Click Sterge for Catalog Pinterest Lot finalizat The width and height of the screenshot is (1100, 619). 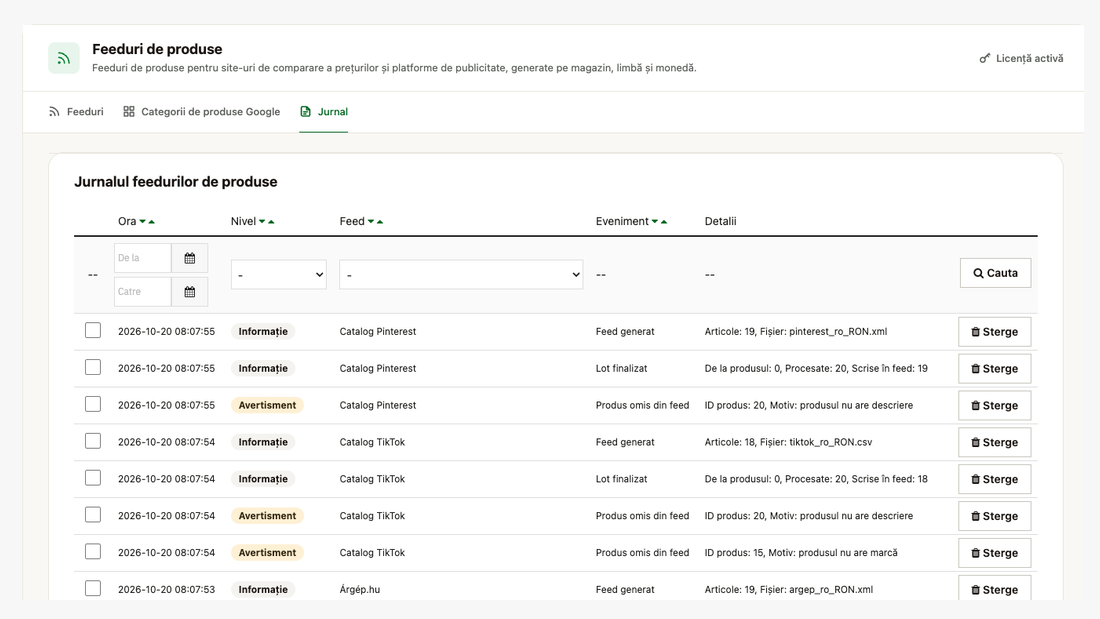(995, 368)
